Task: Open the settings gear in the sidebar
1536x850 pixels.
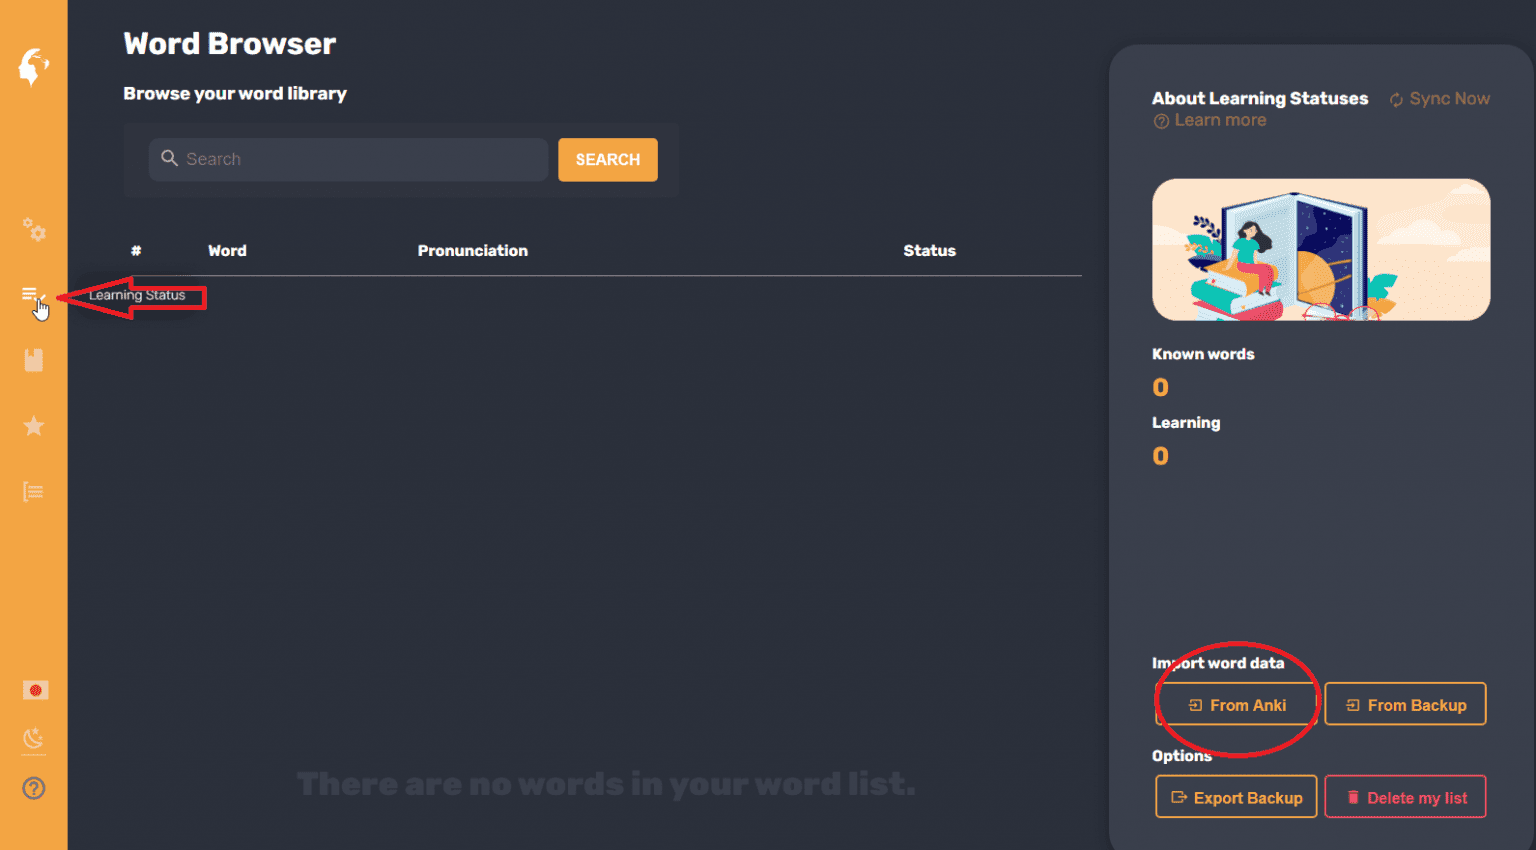Action: pos(33,230)
